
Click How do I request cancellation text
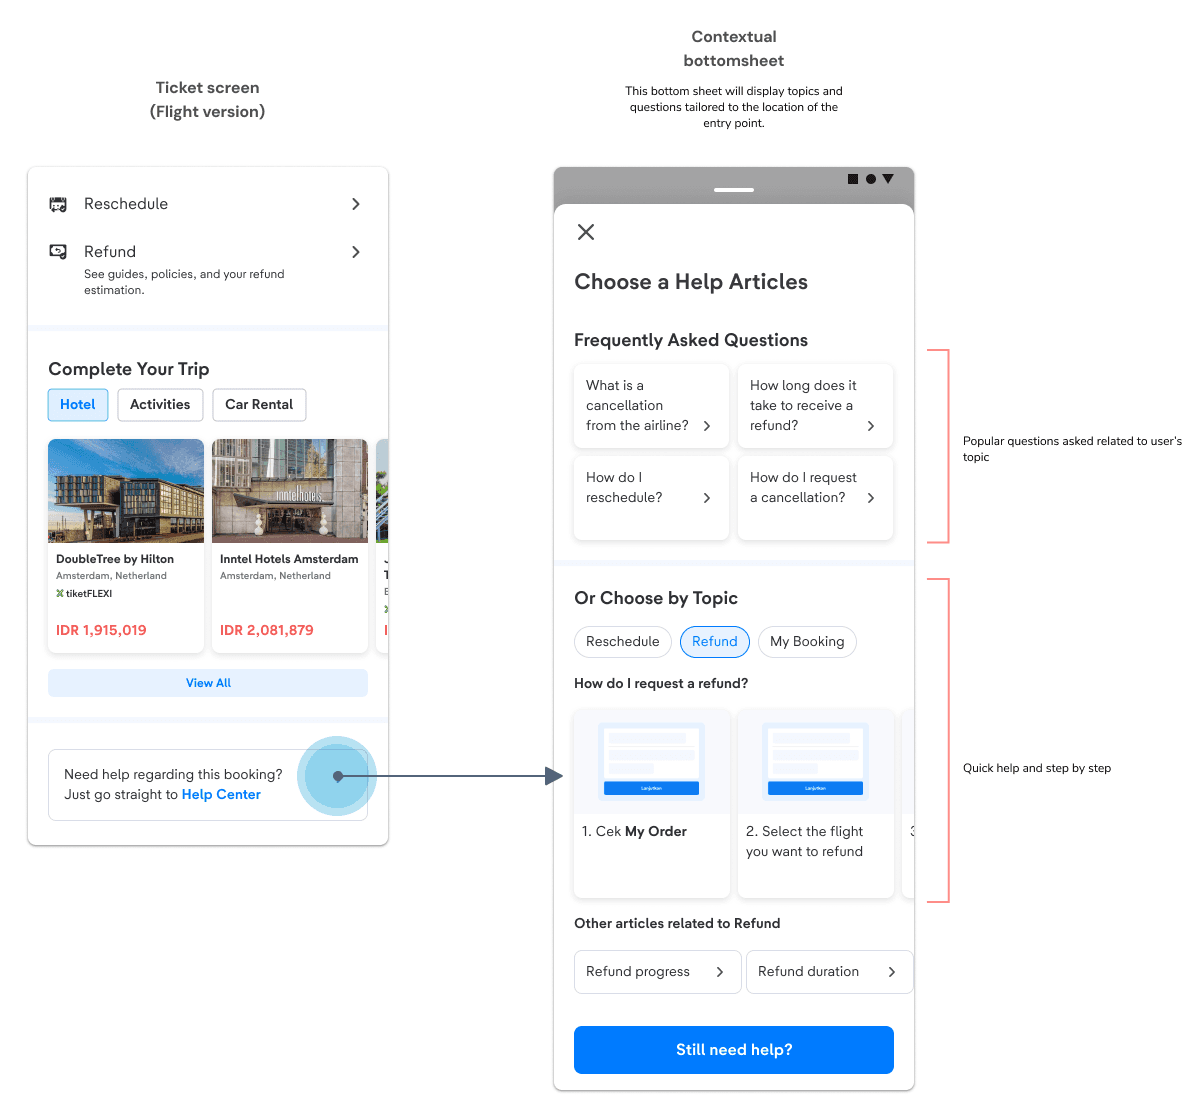pos(803,487)
